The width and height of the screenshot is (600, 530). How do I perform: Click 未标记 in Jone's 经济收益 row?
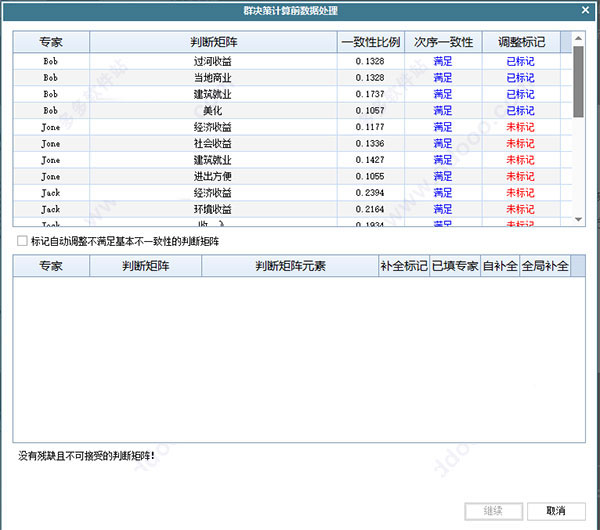click(520, 127)
